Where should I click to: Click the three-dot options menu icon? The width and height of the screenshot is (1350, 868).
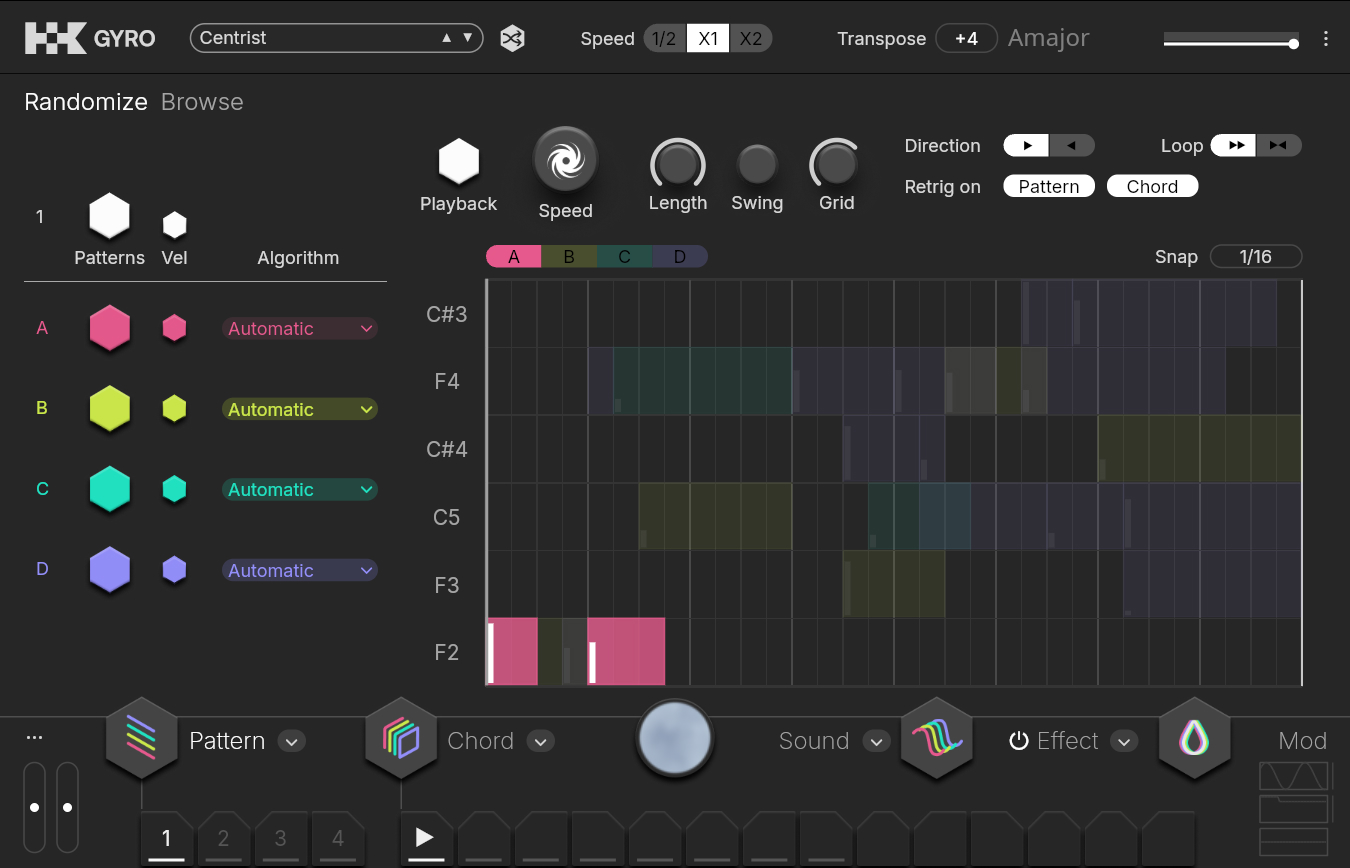pos(1326,39)
